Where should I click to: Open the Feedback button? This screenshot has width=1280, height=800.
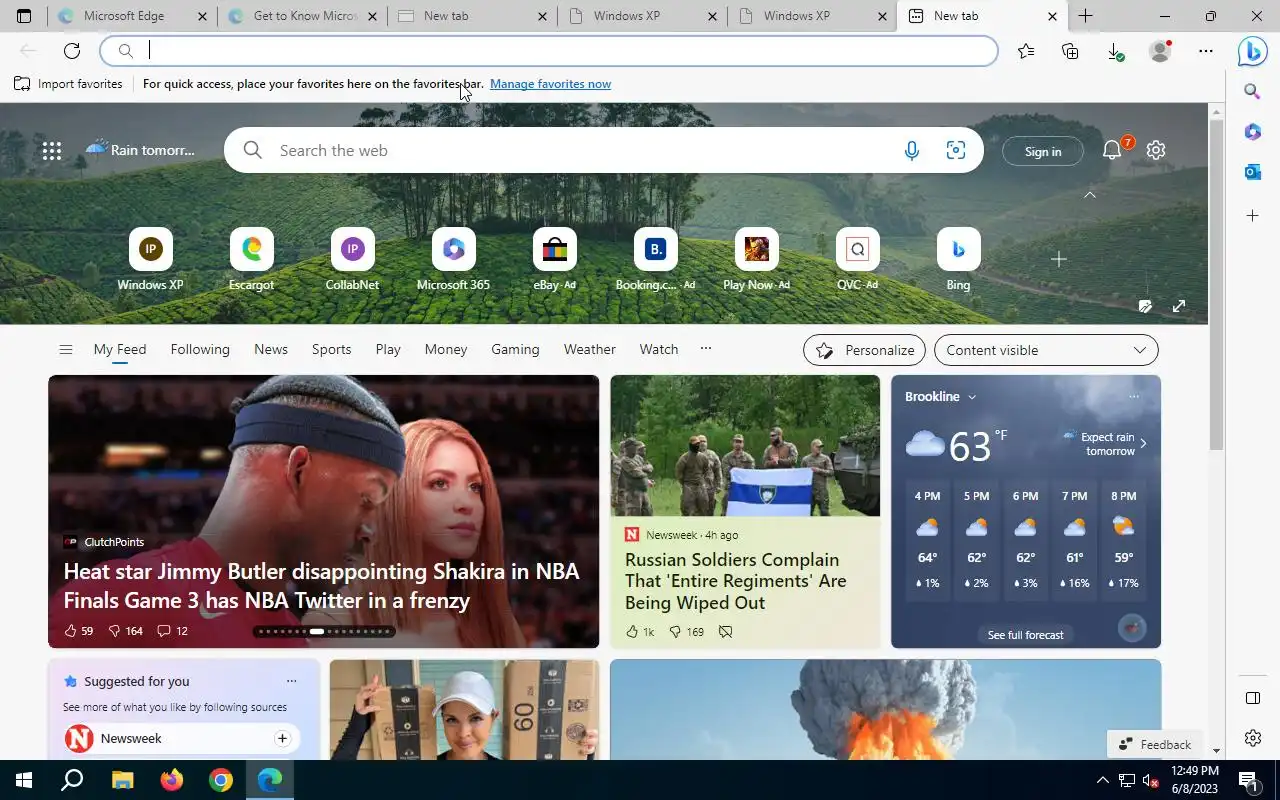click(1155, 744)
